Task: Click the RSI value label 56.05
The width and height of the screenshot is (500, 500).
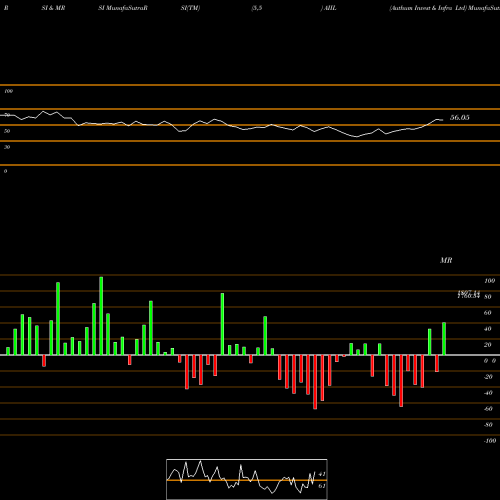Action: coord(460,118)
